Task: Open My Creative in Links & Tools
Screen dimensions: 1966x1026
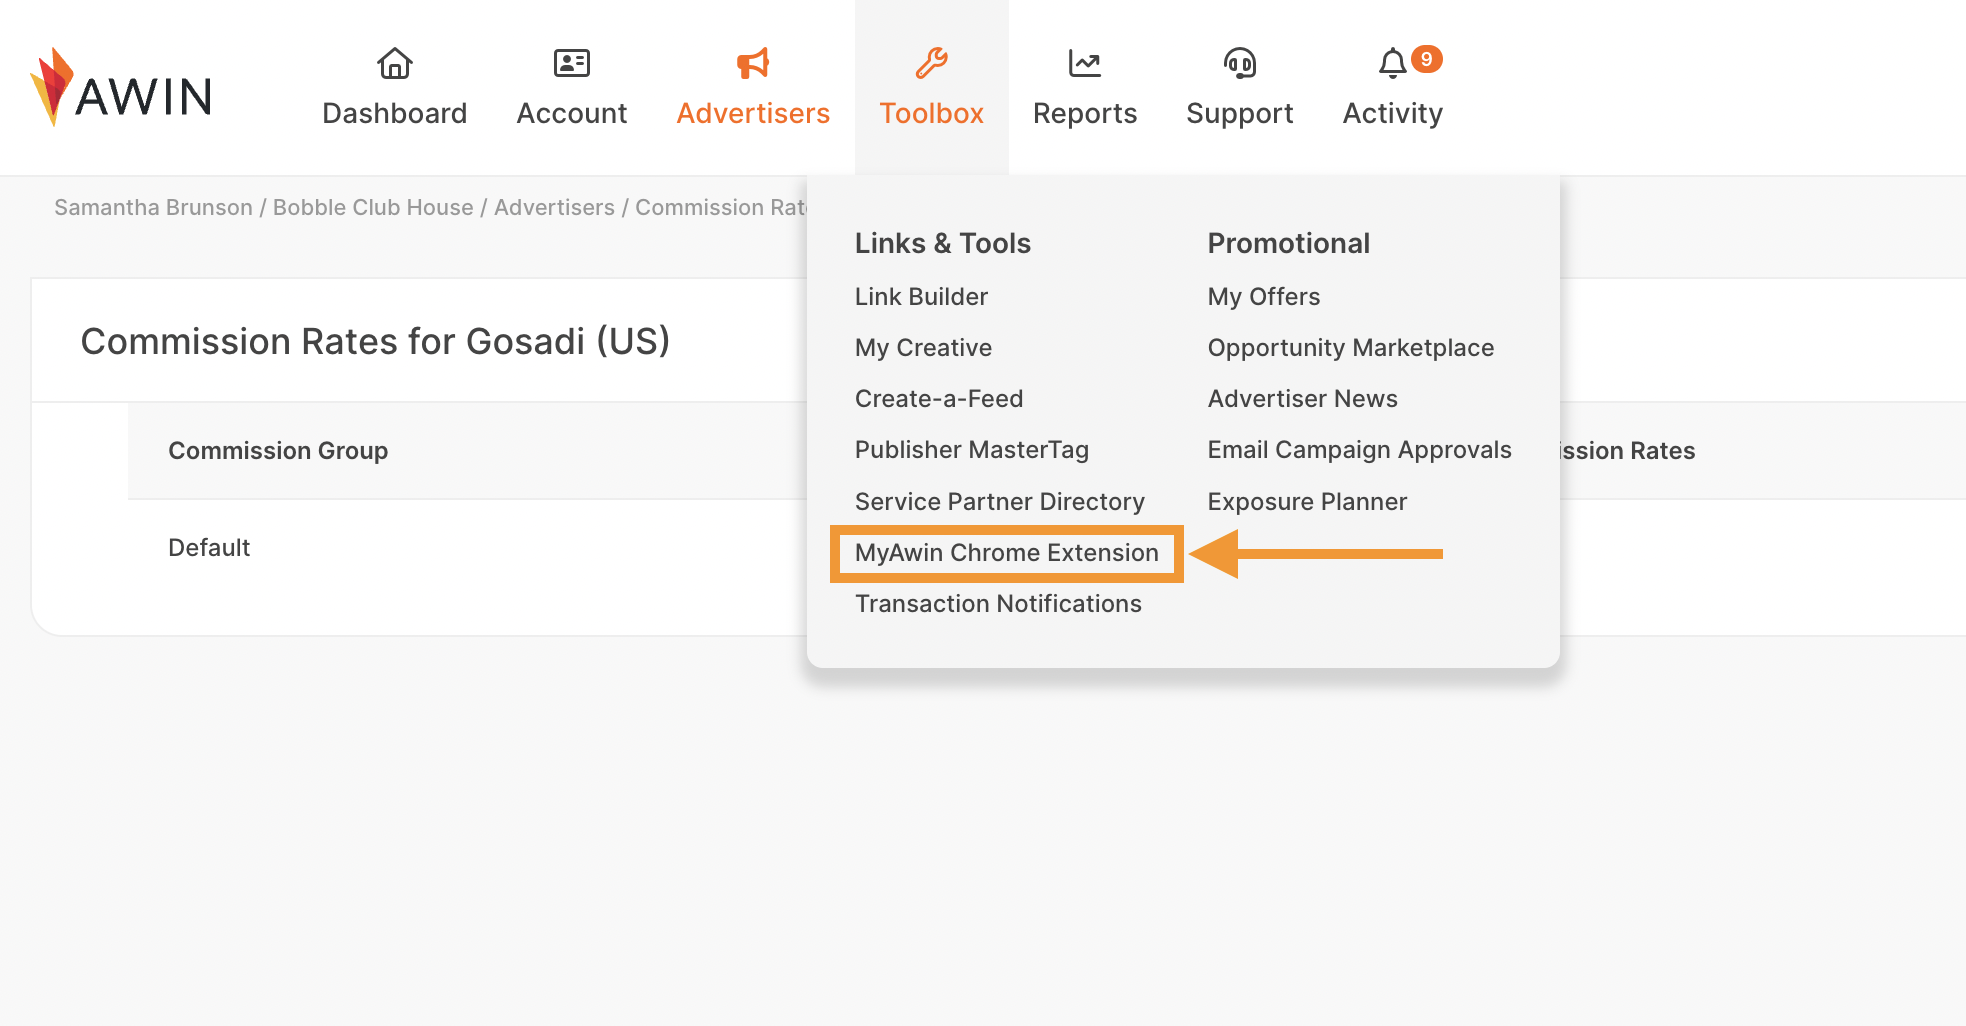Action: (x=923, y=348)
